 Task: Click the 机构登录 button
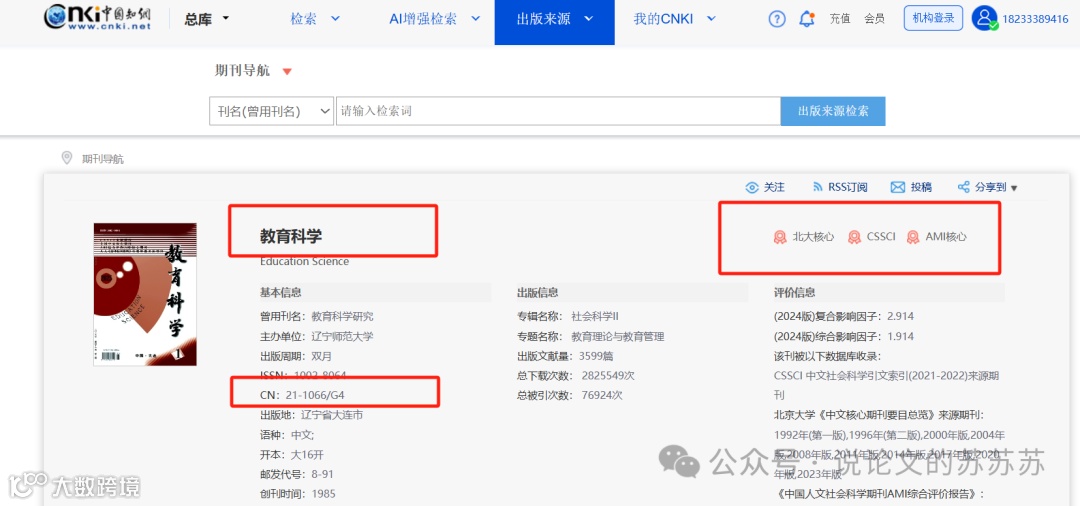pyautogui.click(x=933, y=18)
